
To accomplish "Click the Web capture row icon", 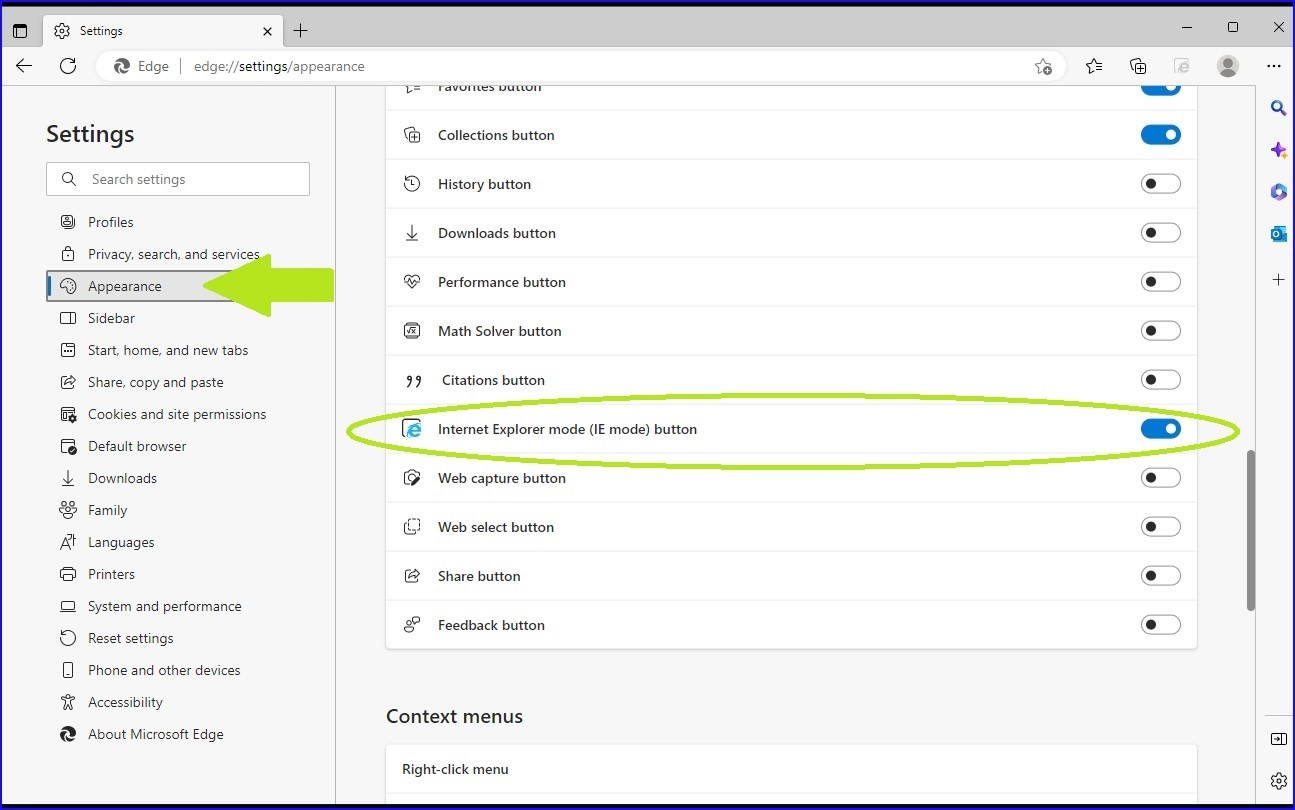I will (x=412, y=478).
